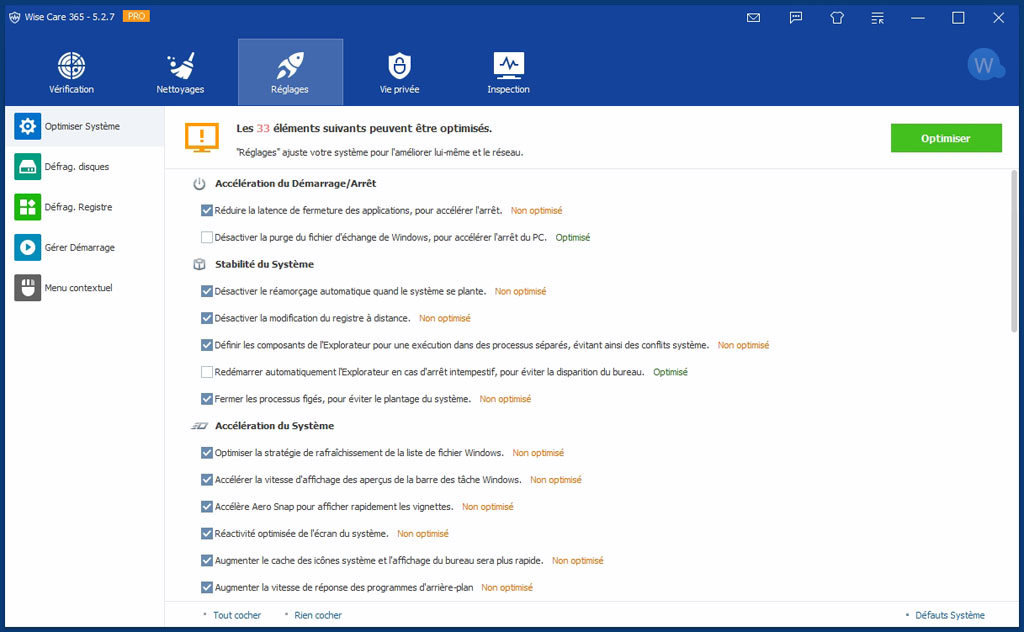Select the Réglages rocket tab
Screen dimensions: 1024x632
click(290, 72)
